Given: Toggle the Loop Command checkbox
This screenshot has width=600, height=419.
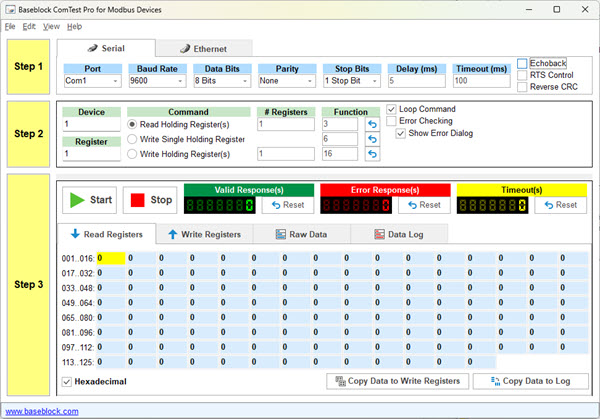Looking at the screenshot, I should [392, 109].
